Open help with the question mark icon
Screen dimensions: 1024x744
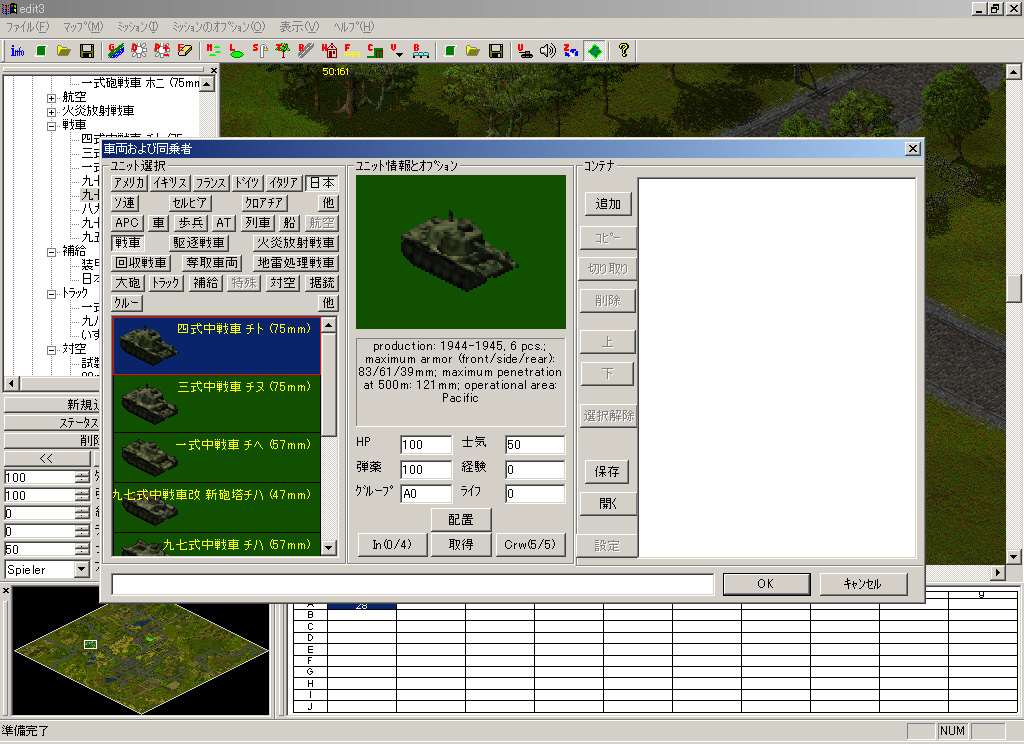(x=624, y=51)
